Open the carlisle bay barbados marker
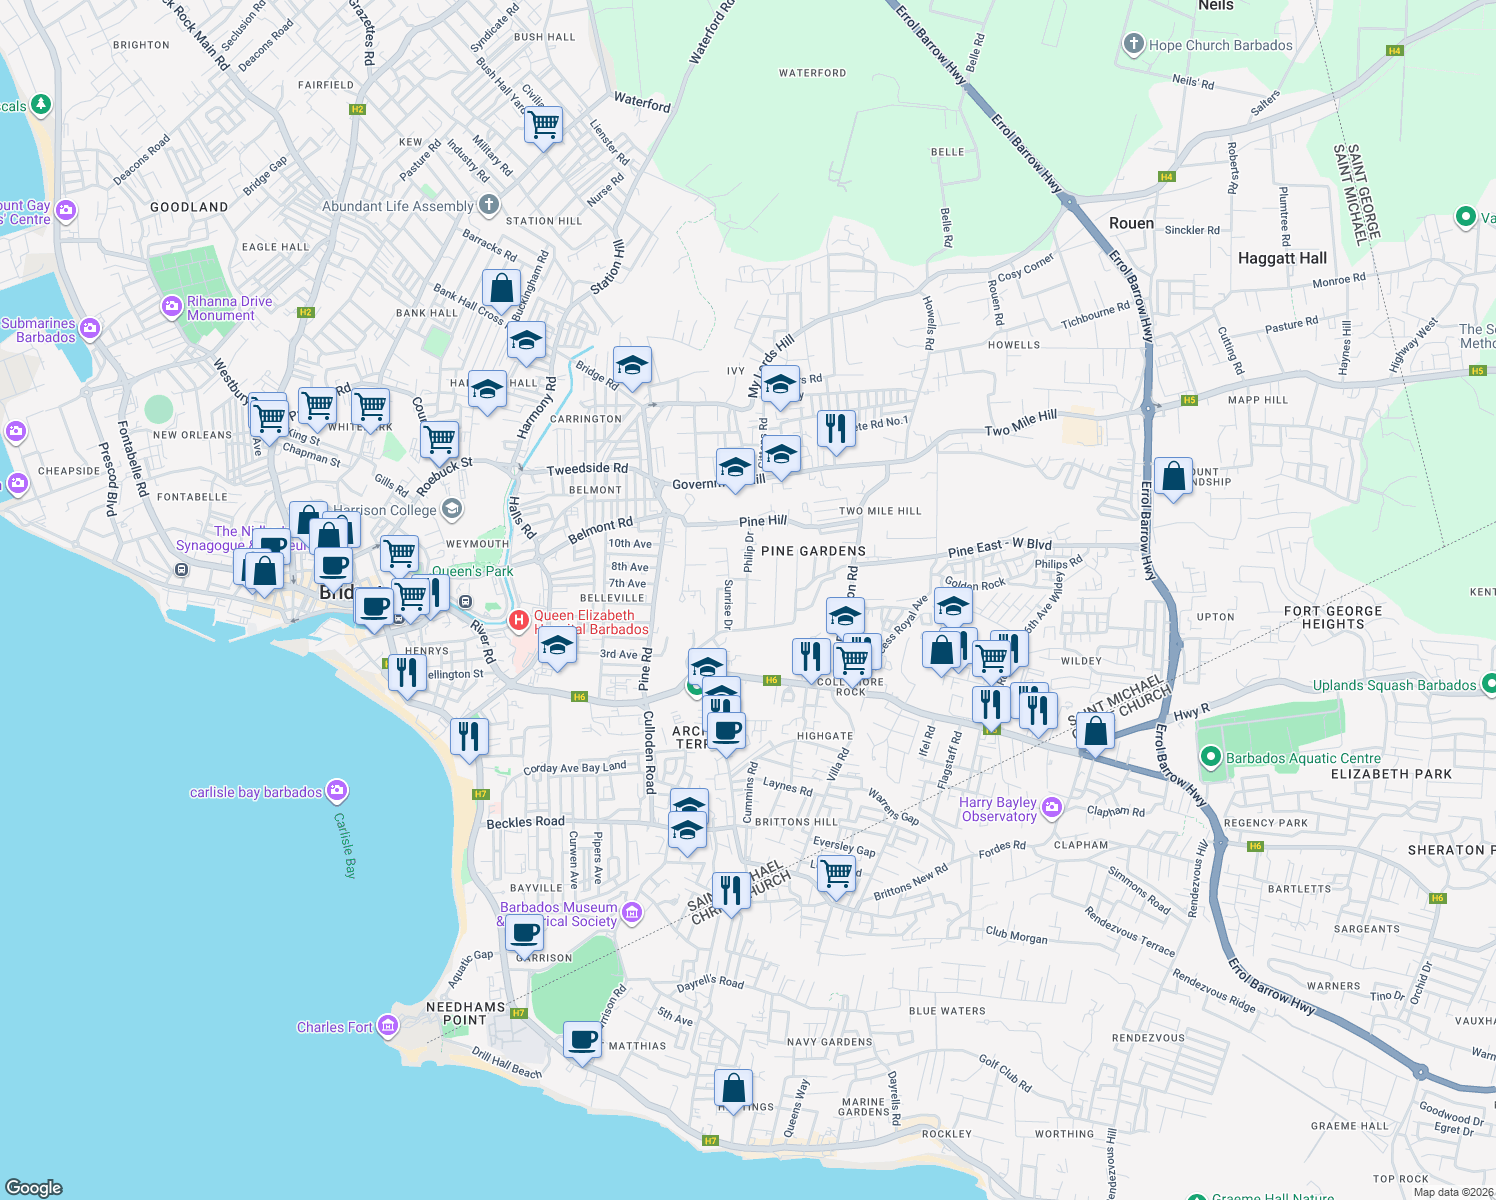This screenshot has width=1496, height=1200. (x=336, y=791)
